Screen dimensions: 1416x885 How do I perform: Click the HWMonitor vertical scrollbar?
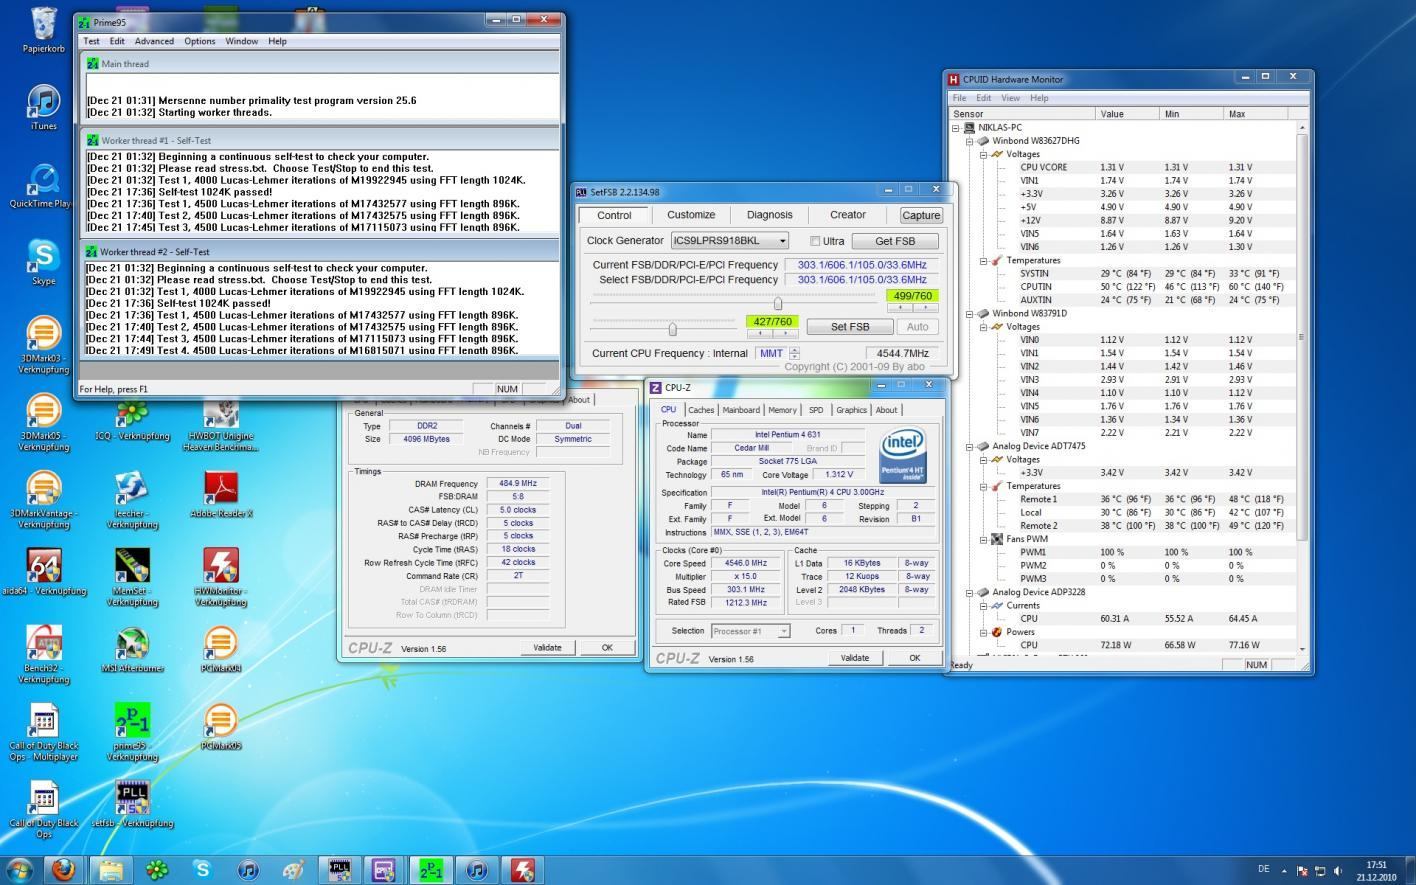pos(1302,387)
